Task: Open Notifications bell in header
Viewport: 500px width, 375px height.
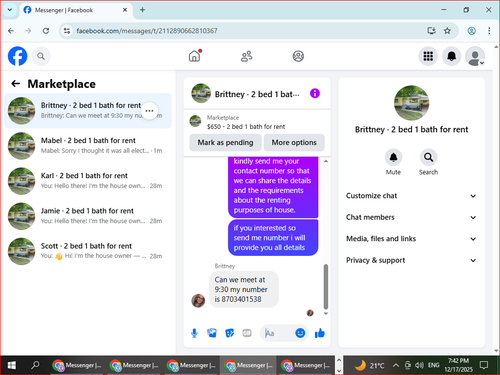Action: [451, 56]
